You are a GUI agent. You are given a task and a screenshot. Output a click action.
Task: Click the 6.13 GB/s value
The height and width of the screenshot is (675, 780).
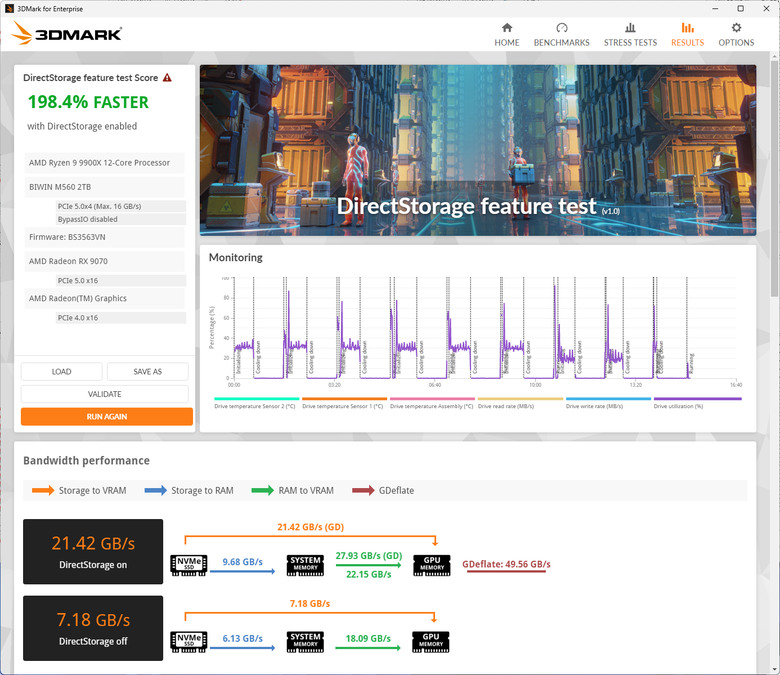point(242,638)
